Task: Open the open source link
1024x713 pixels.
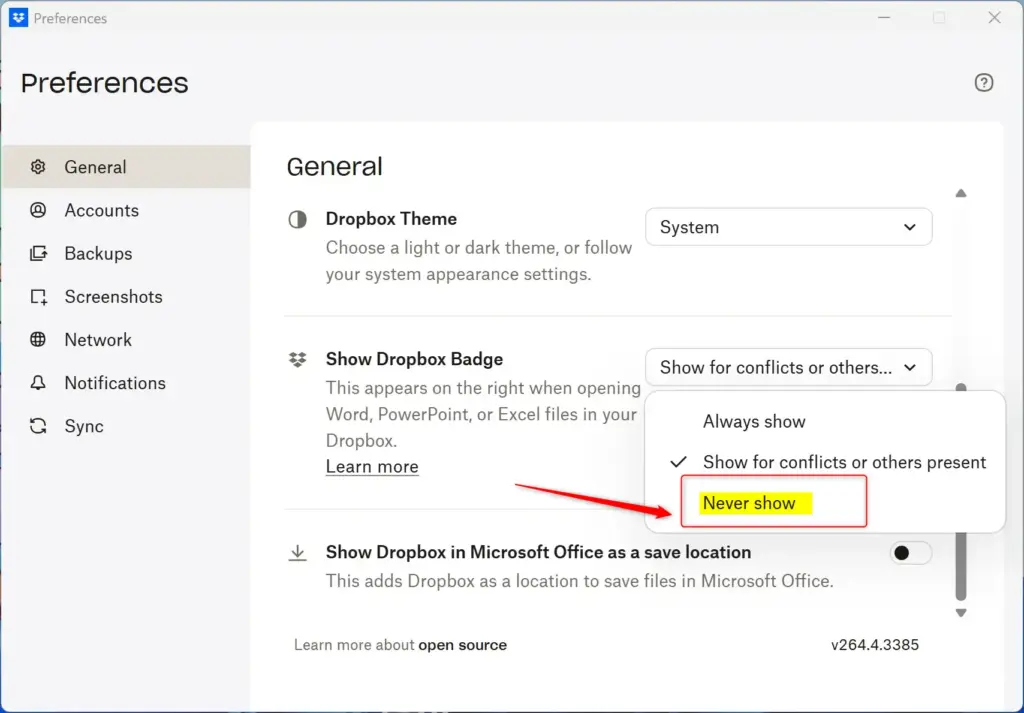Action: pyautogui.click(x=462, y=645)
